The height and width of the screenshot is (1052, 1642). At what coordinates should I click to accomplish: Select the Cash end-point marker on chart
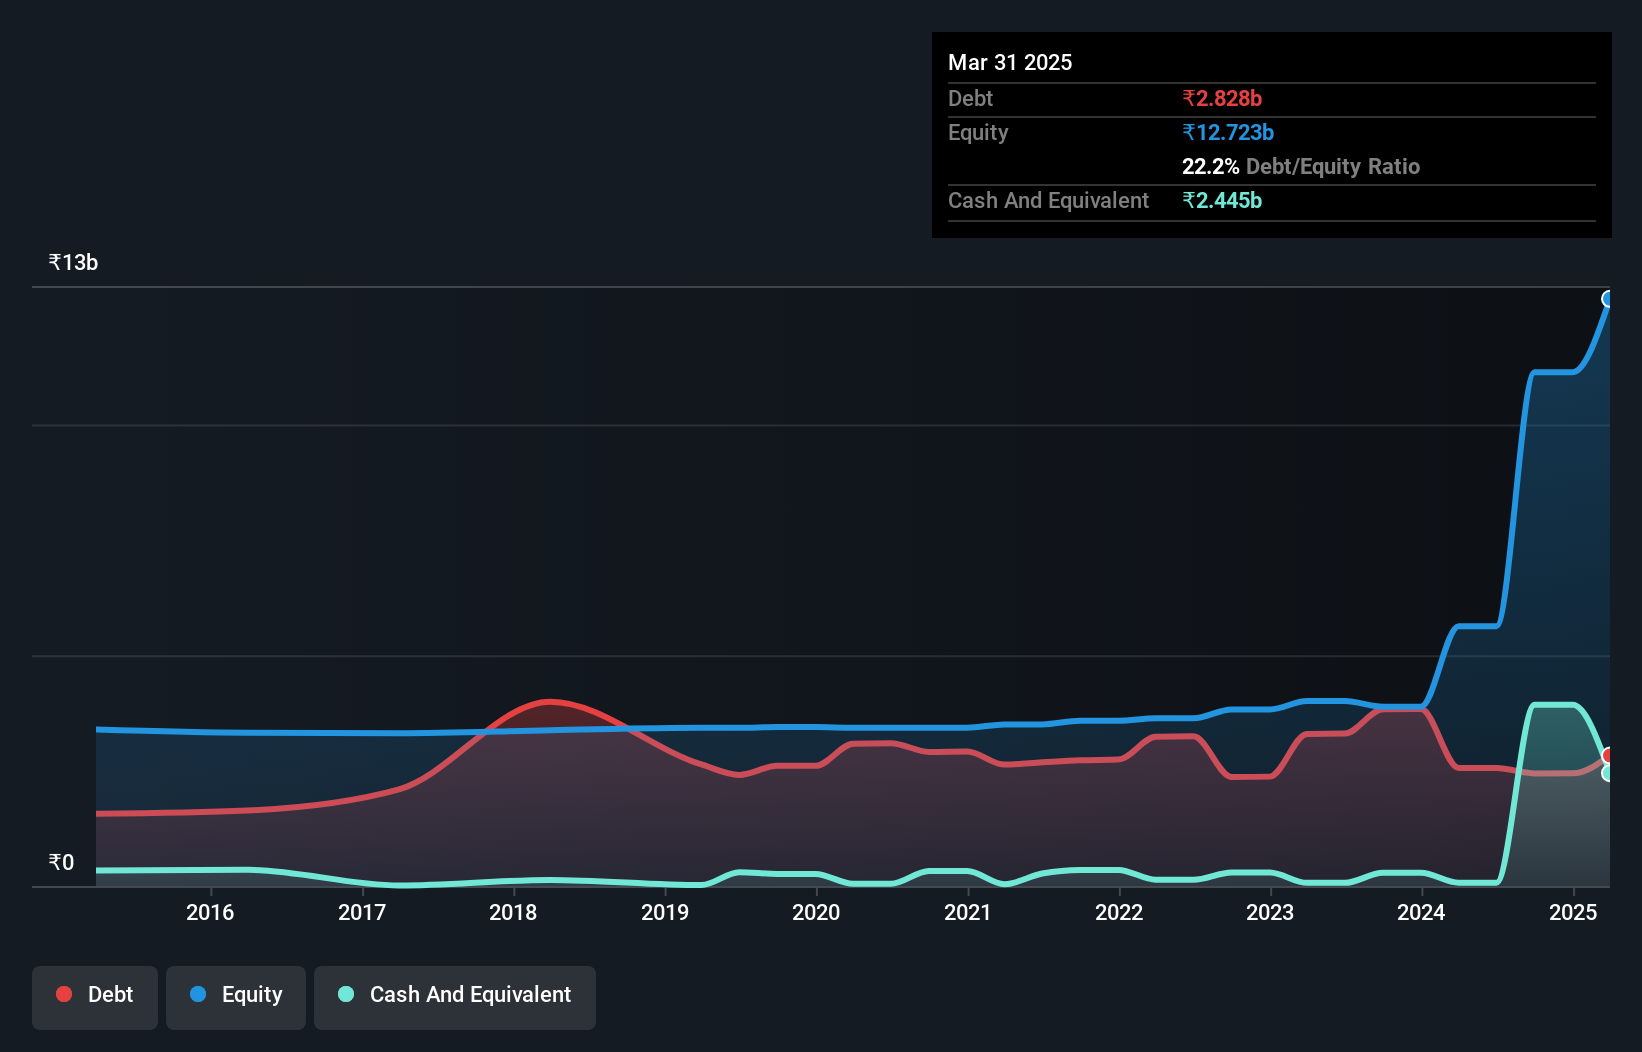click(1608, 773)
